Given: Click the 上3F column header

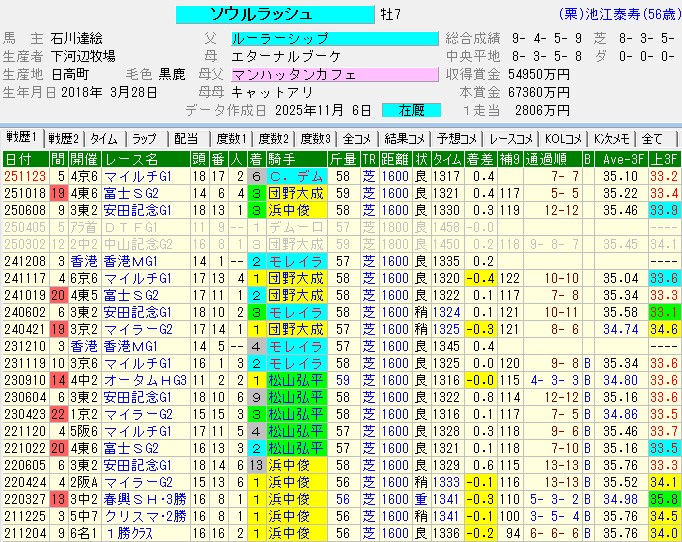Looking at the screenshot, I should [663, 159].
